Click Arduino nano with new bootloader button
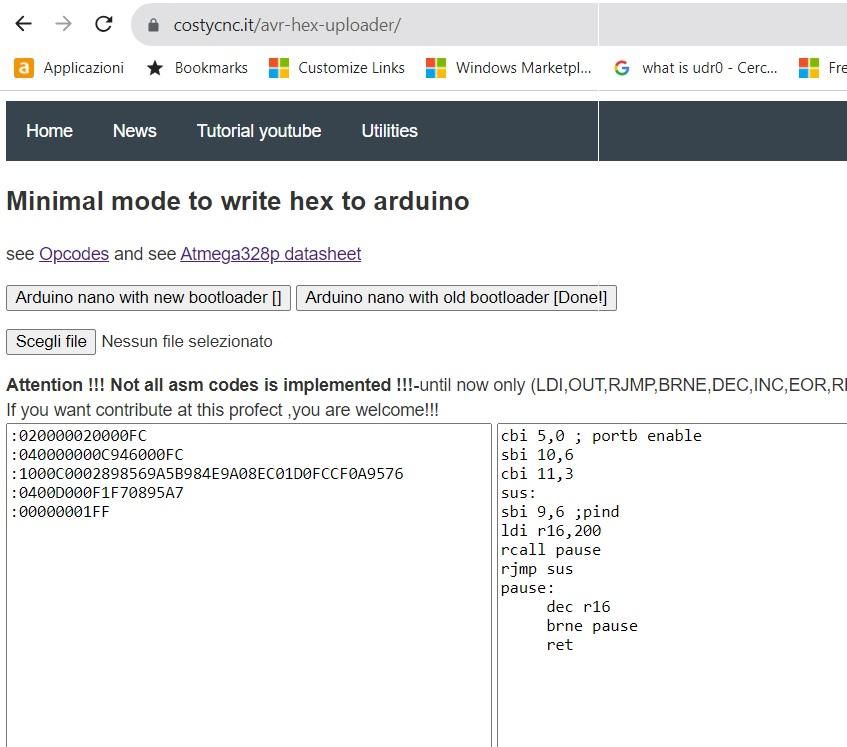 [149, 298]
